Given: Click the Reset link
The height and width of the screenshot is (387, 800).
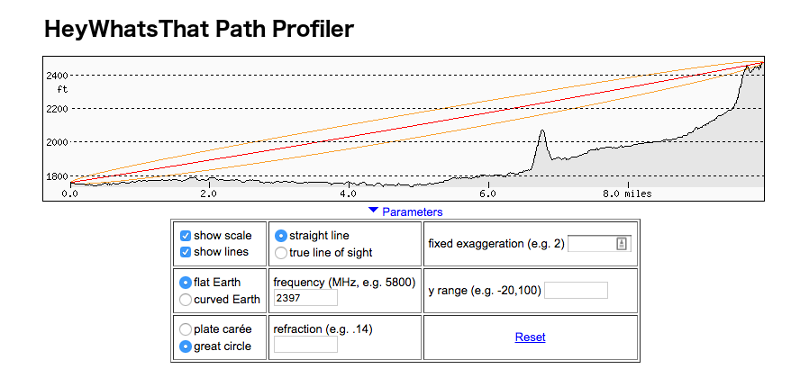Looking at the screenshot, I should tap(530, 337).
